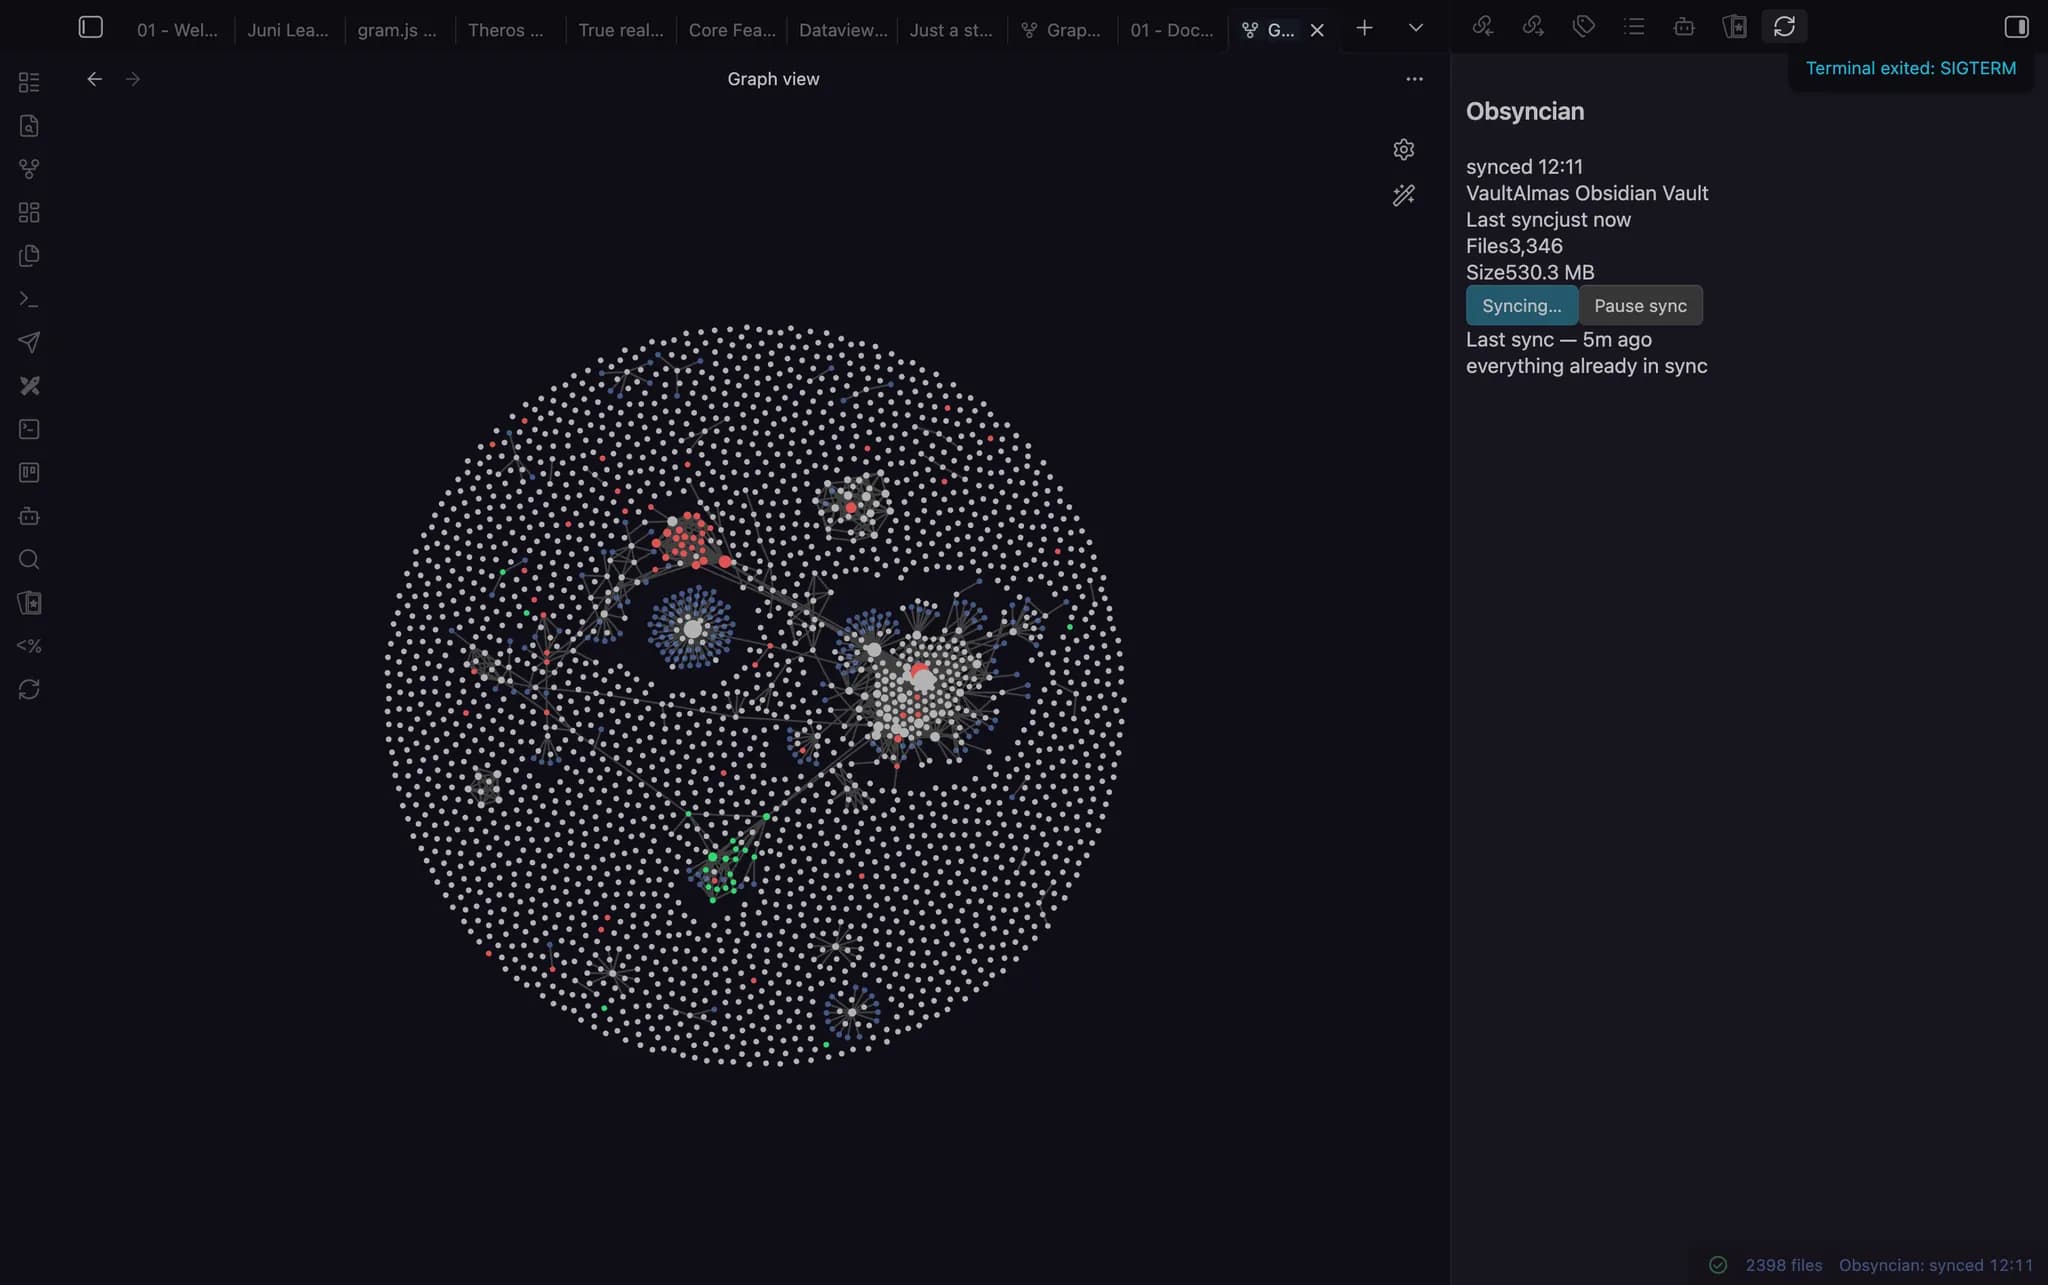Switch to the 'Juni Lea...' tab
Image resolution: width=2048 pixels, height=1285 pixels.
tap(288, 30)
